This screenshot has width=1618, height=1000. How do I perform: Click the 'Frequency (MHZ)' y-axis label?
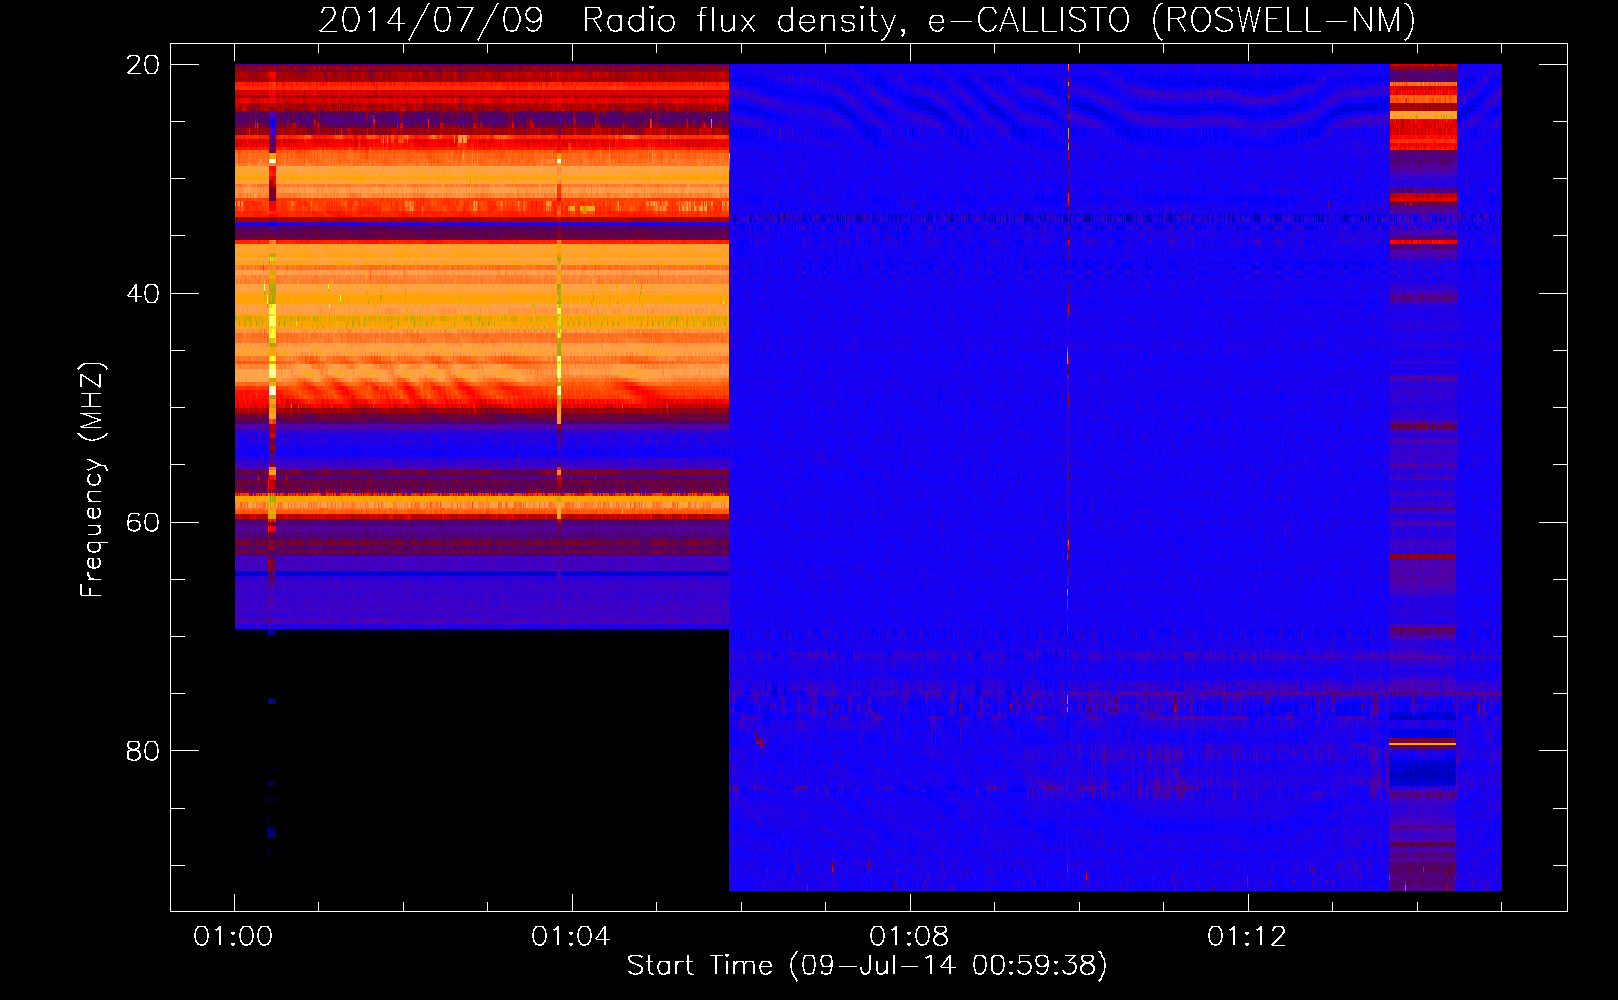tap(92, 480)
